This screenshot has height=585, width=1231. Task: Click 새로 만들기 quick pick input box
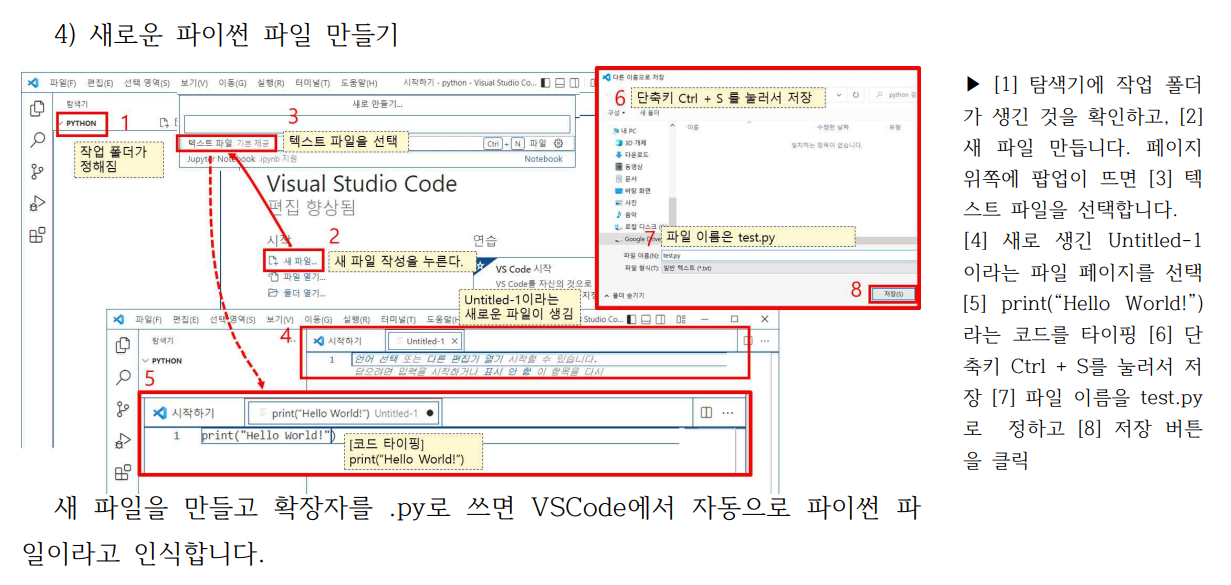pos(376,124)
